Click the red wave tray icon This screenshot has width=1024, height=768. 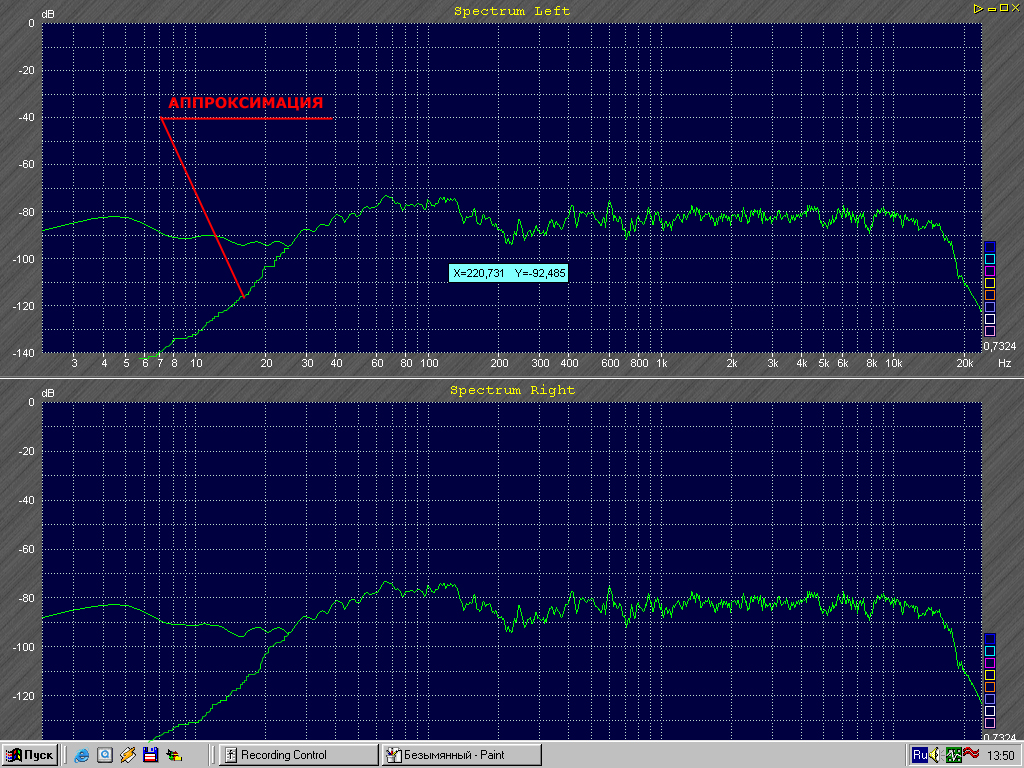[971, 755]
